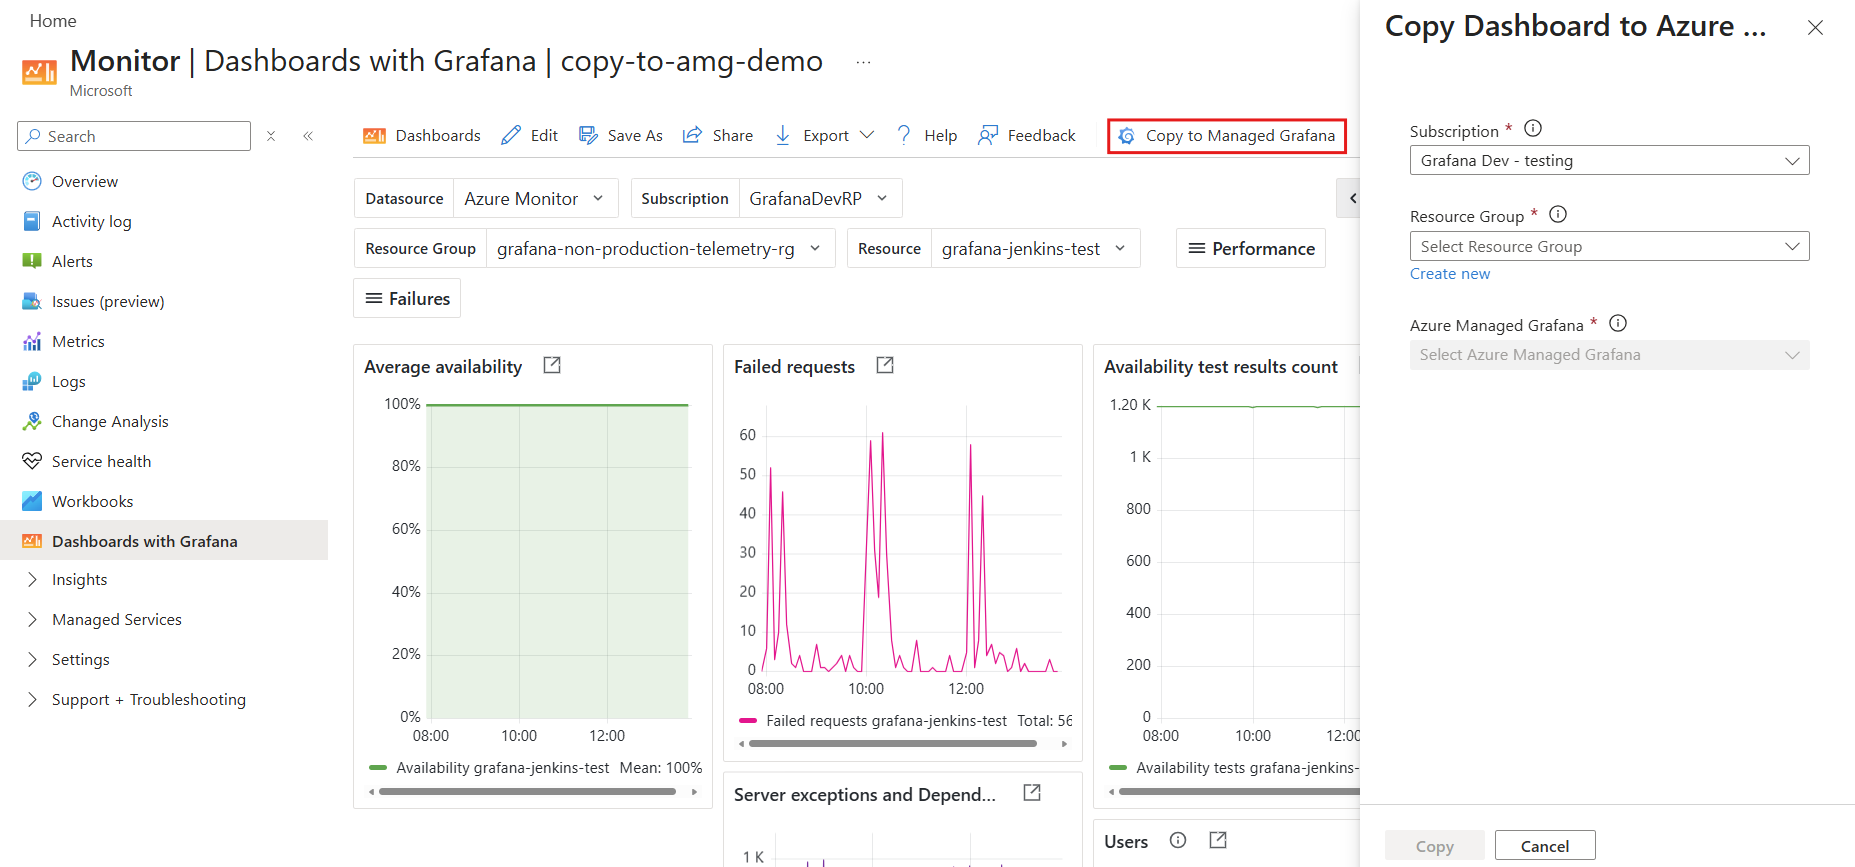Open Users panel external link icon
Viewport: 1855px width, 867px height.
[1218, 841]
